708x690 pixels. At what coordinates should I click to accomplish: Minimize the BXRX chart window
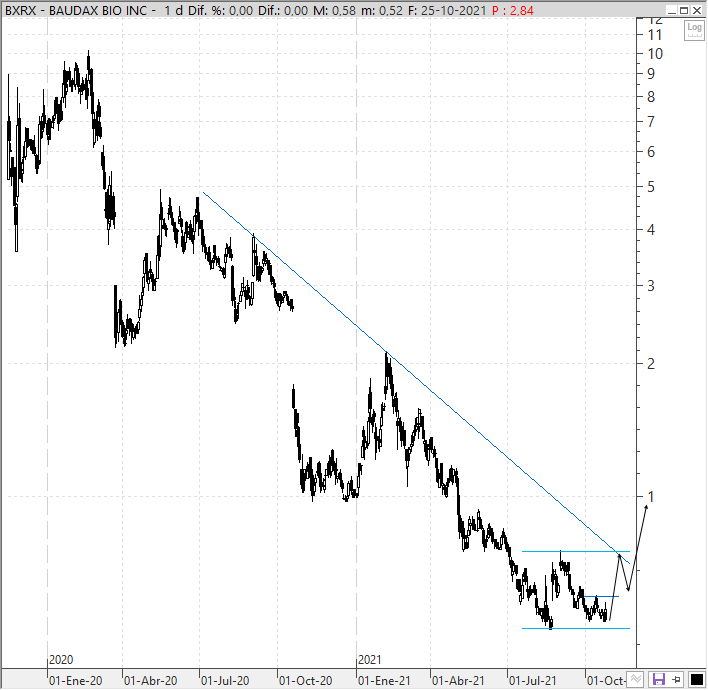tap(672, 10)
